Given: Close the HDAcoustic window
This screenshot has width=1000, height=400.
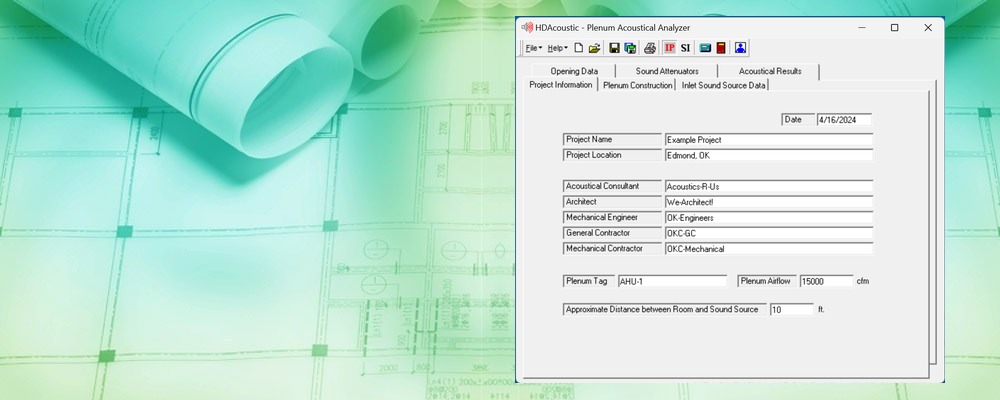Looking at the screenshot, I should coord(928,27).
